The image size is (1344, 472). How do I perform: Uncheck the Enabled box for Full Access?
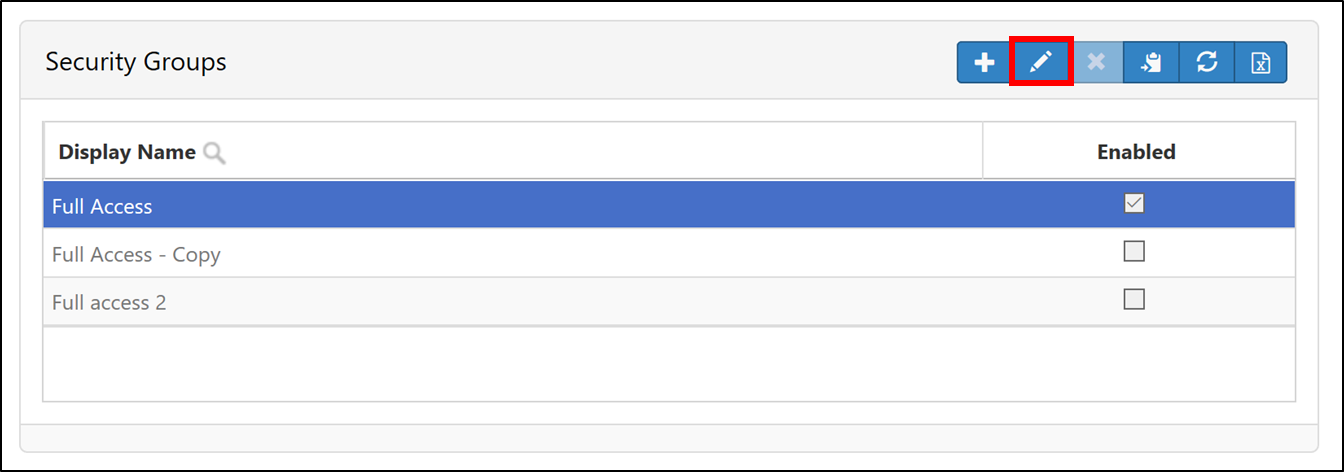click(x=1134, y=204)
